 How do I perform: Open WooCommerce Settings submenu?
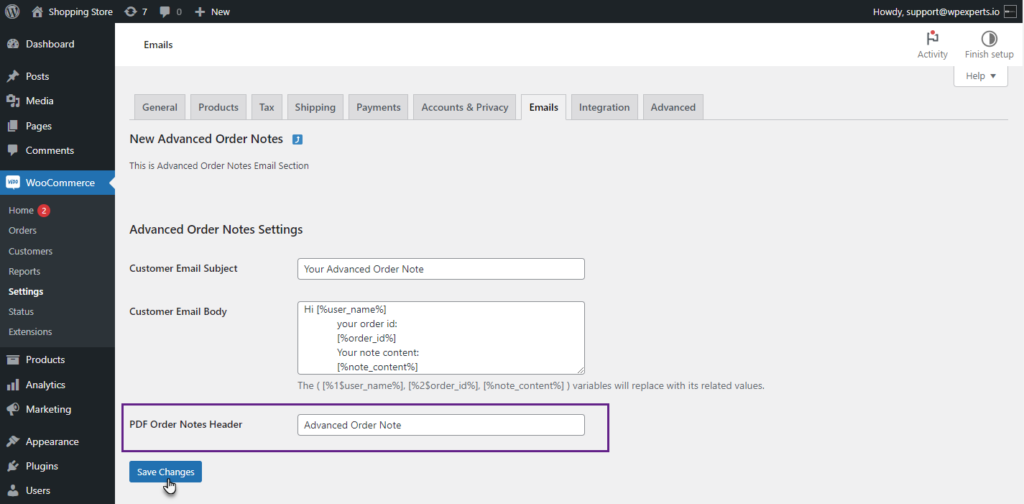point(26,291)
